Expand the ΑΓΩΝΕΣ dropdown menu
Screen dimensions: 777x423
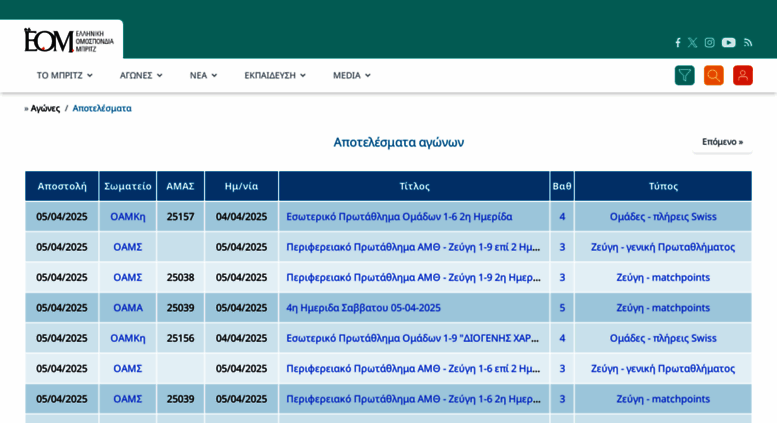[x=141, y=75]
